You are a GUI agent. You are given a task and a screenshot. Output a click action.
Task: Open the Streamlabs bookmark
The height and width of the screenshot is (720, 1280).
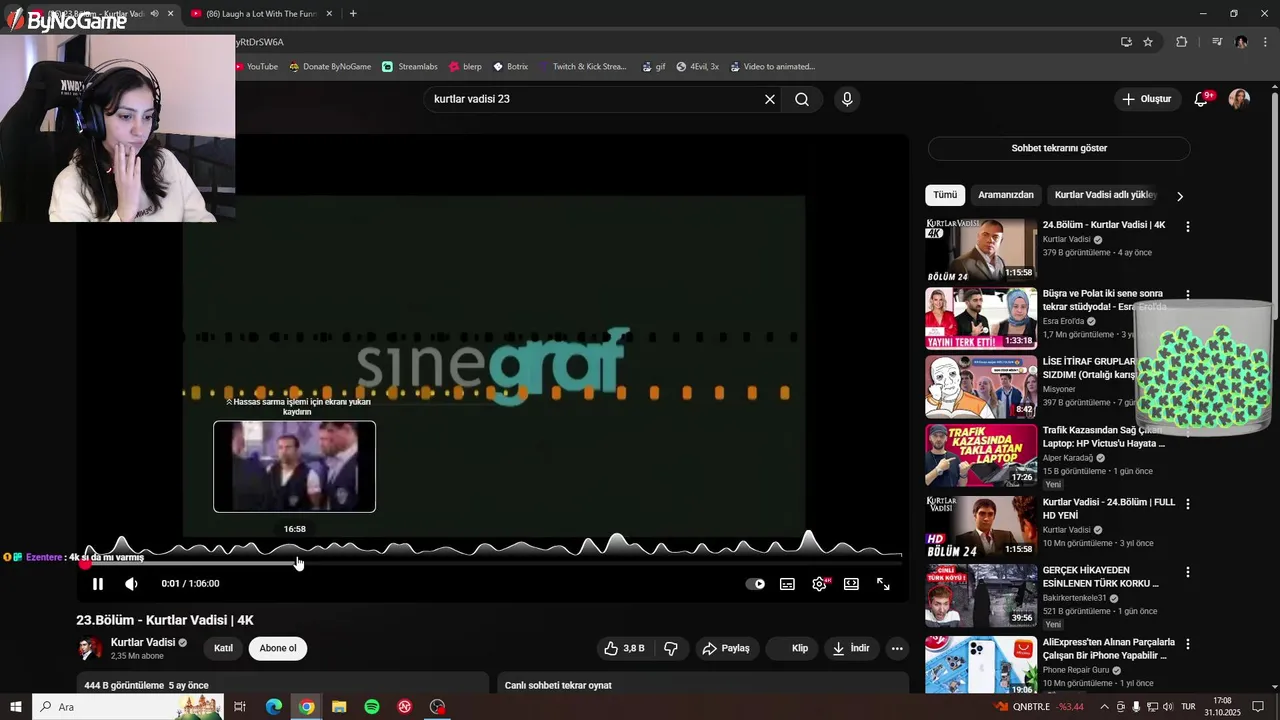point(410,67)
